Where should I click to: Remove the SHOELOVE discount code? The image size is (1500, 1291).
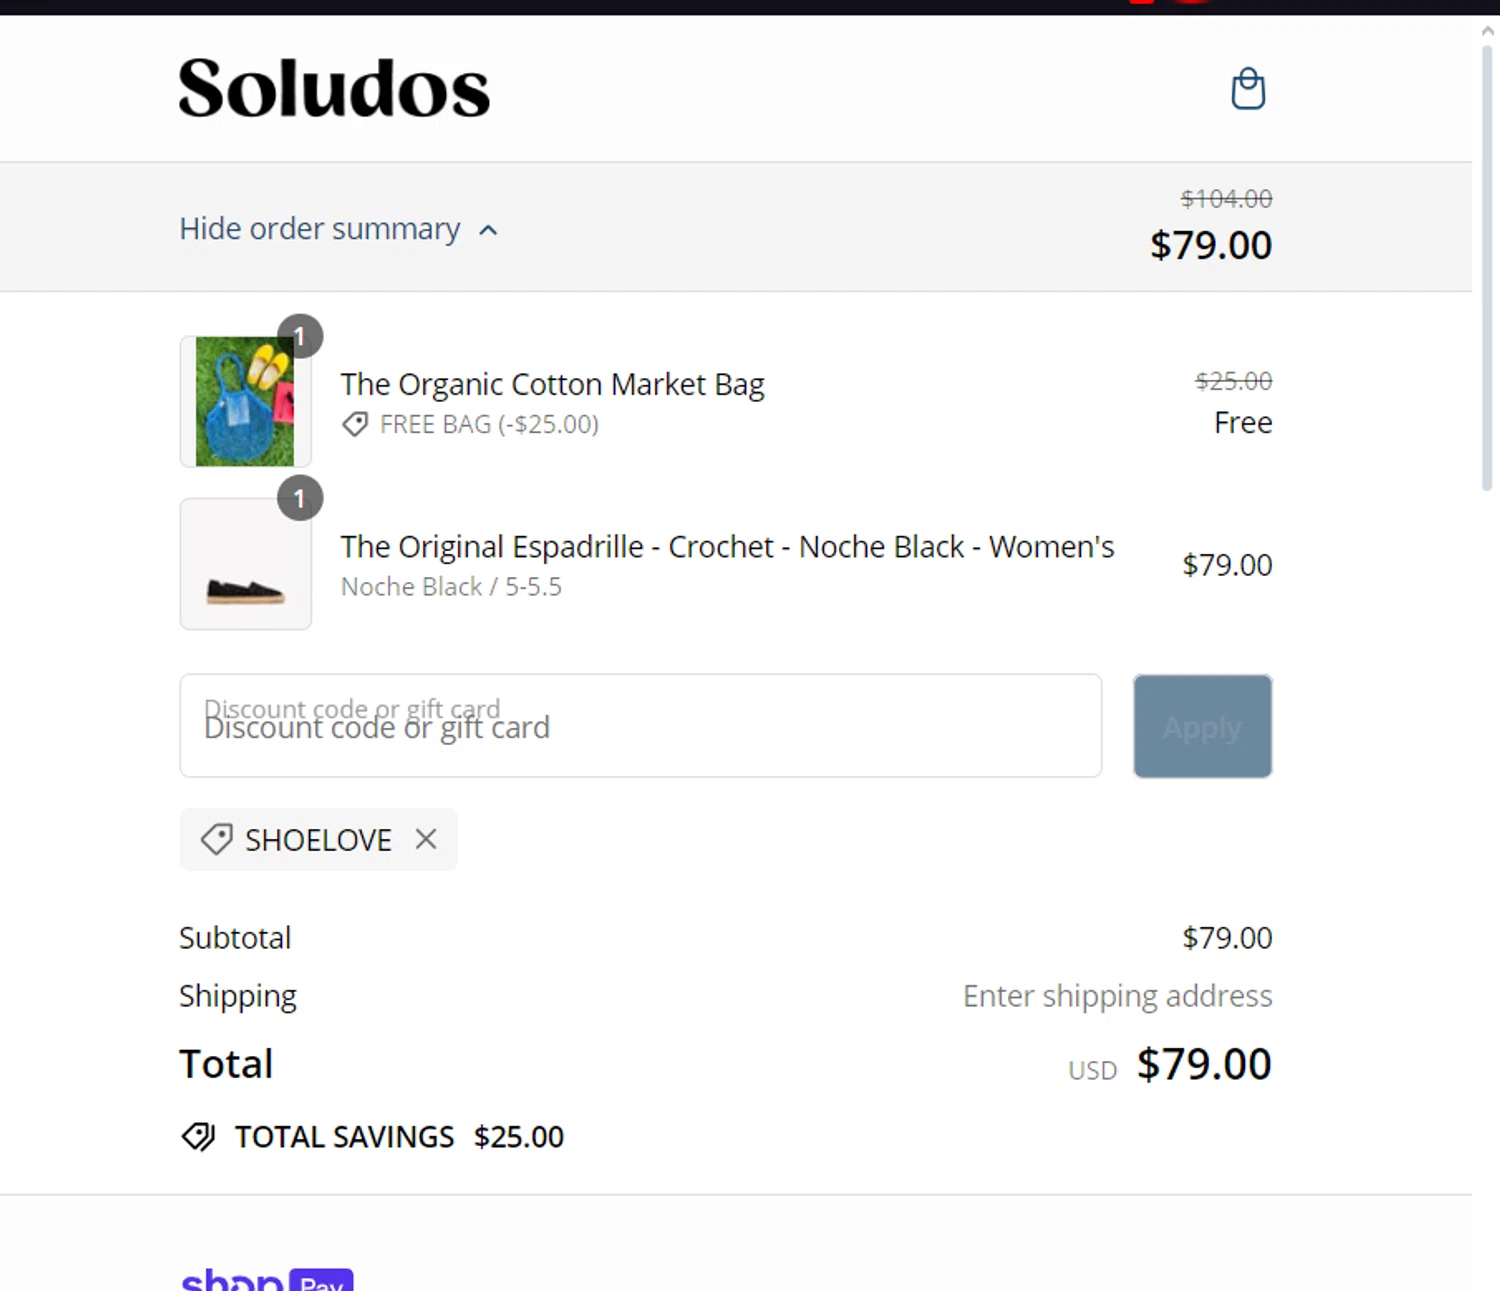click(x=426, y=839)
